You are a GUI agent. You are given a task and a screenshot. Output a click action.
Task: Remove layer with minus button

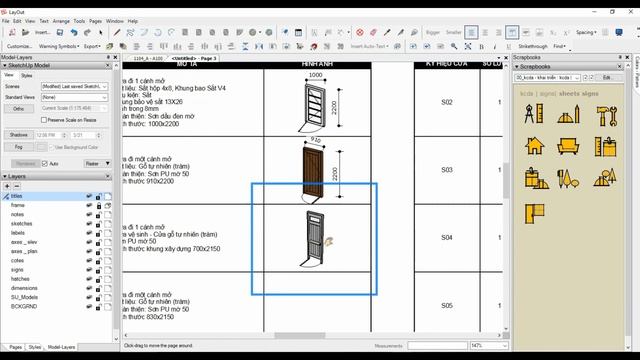tap(17, 186)
